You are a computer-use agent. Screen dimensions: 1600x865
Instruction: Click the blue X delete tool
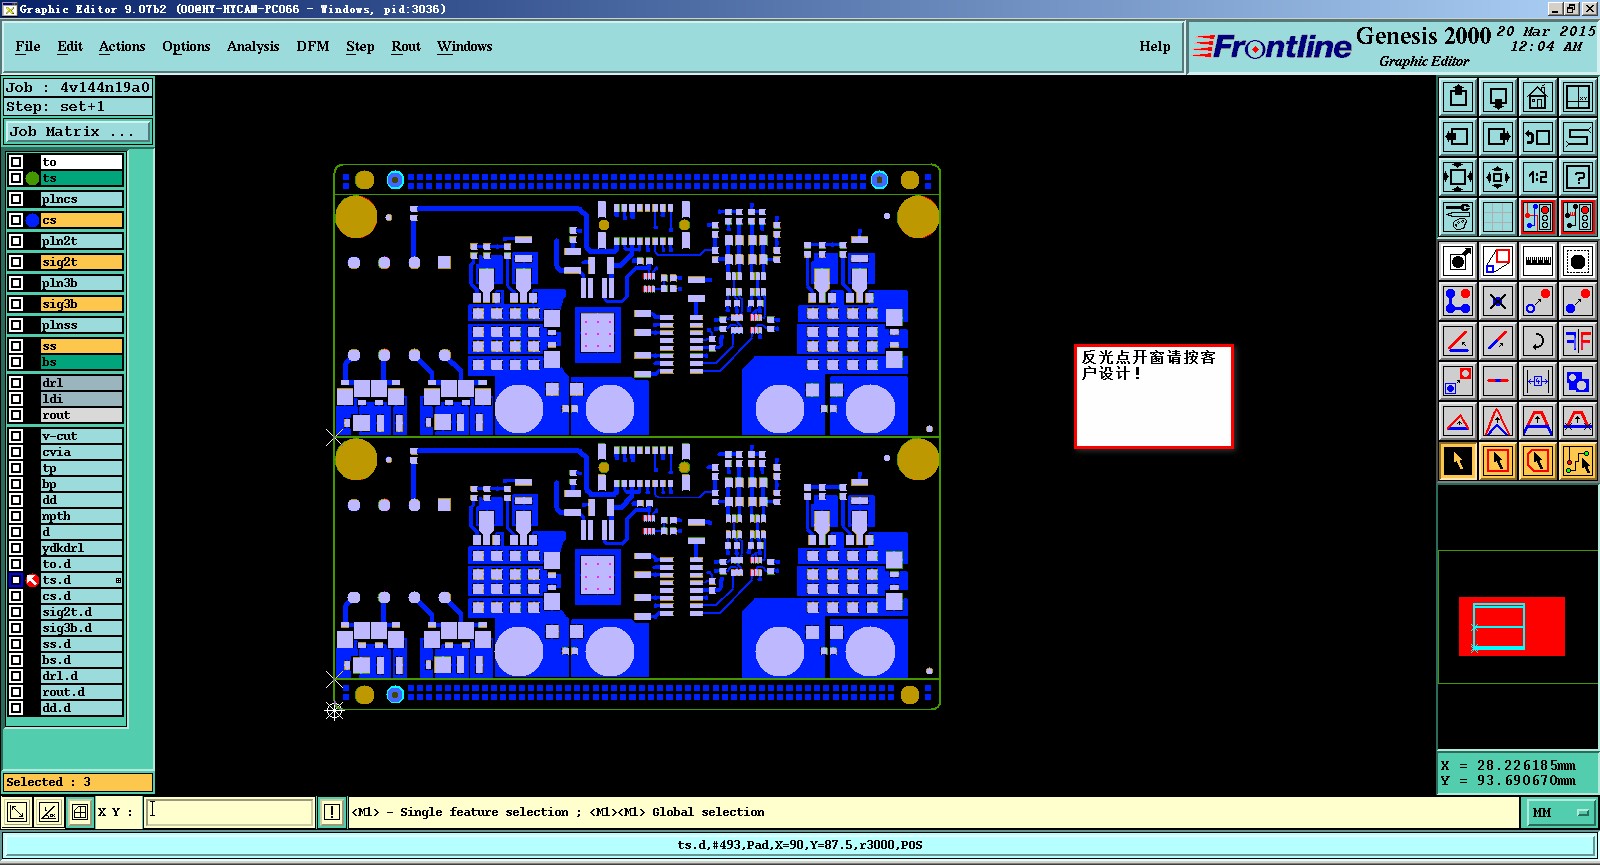[x=1498, y=301]
